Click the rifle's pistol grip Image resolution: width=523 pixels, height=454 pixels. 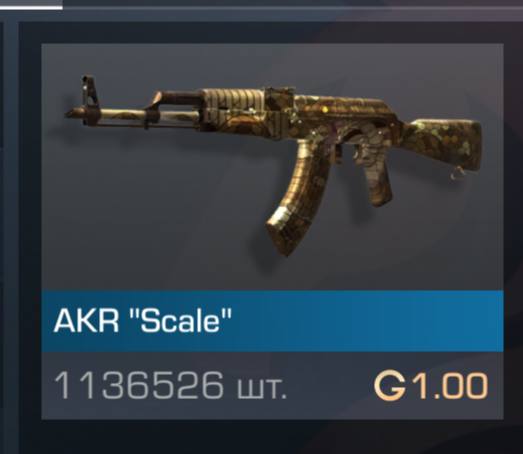(375, 180)
